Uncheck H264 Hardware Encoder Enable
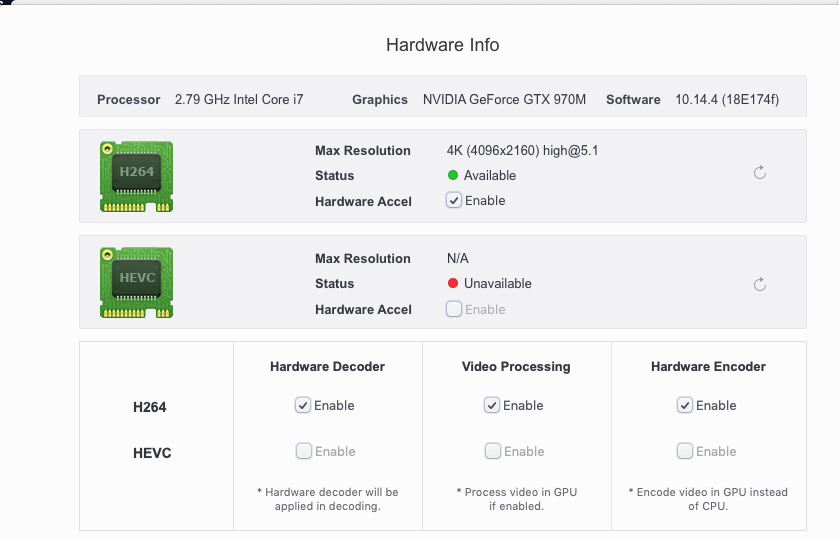 [x=685, y=405]
